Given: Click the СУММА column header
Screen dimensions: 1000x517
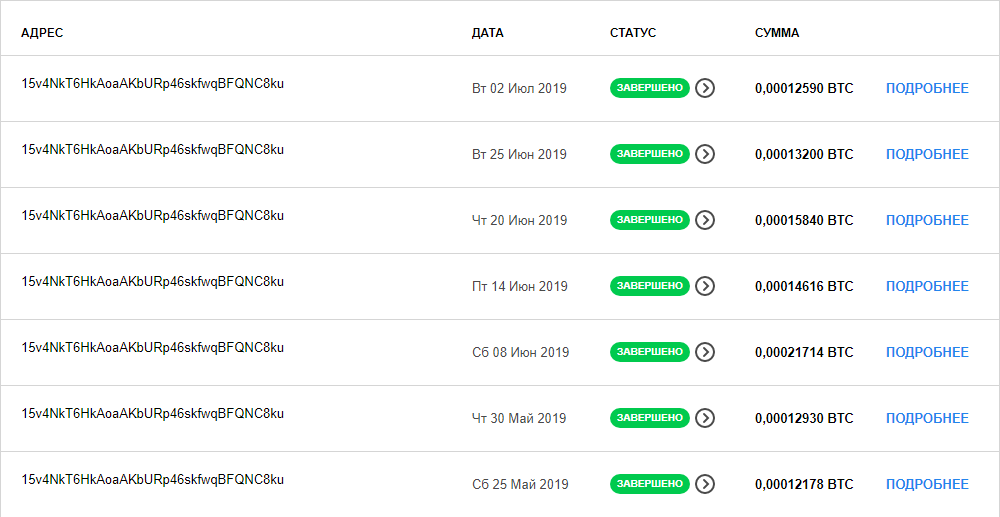Looking at the screenshot, I should click(777, 33).
